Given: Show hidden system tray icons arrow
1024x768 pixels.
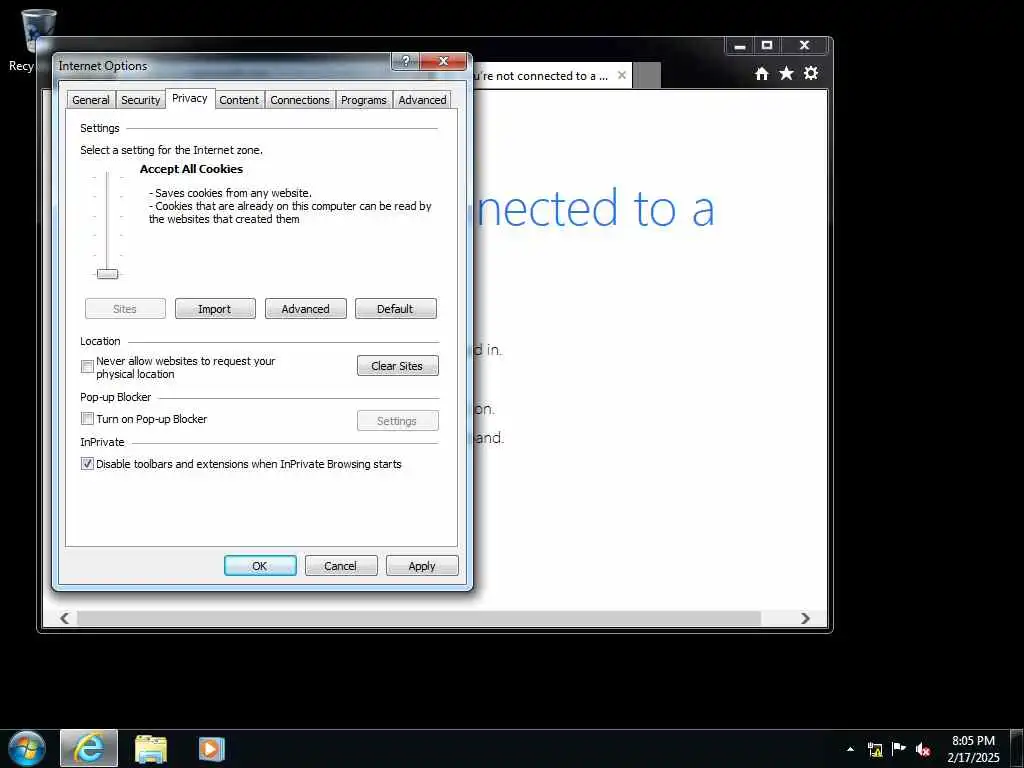Looking at the screenshot, I should pos(850,749).
